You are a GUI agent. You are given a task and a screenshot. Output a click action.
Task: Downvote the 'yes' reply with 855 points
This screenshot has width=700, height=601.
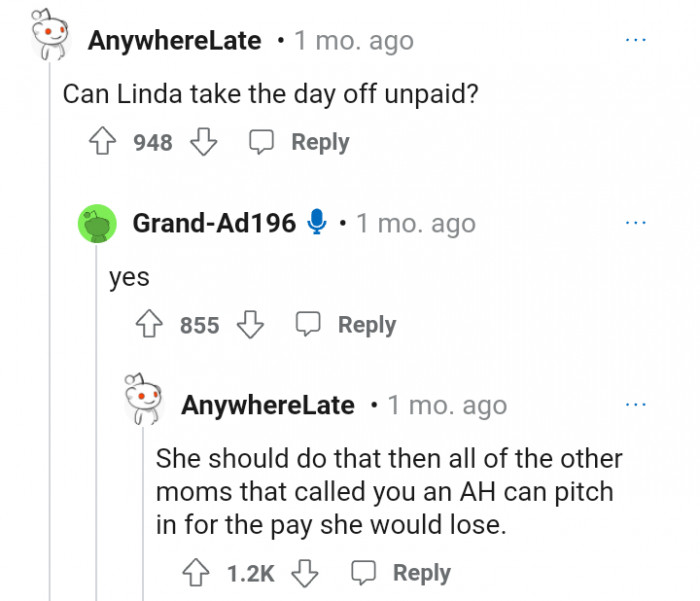click(x=249, y=325)
